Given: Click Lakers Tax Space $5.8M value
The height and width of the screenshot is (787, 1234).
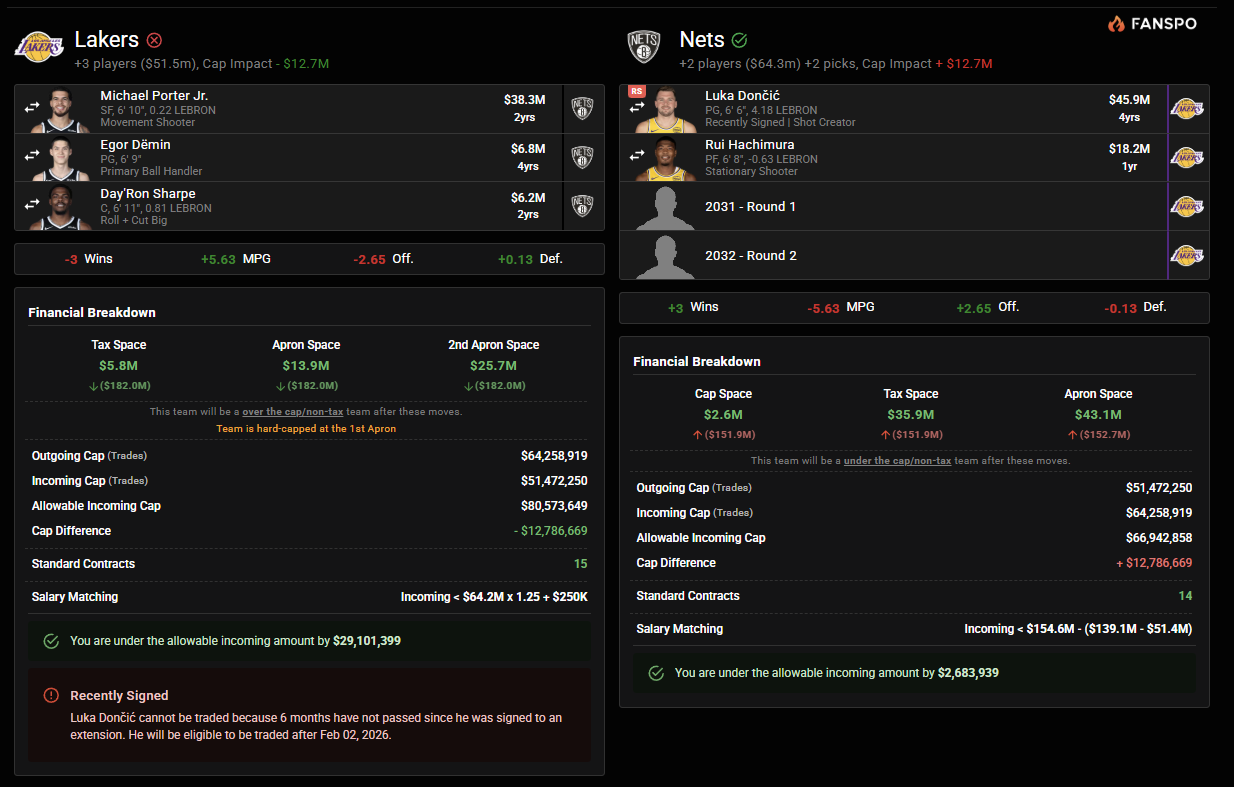Looking at the screenshot, I should pos(119,366).
